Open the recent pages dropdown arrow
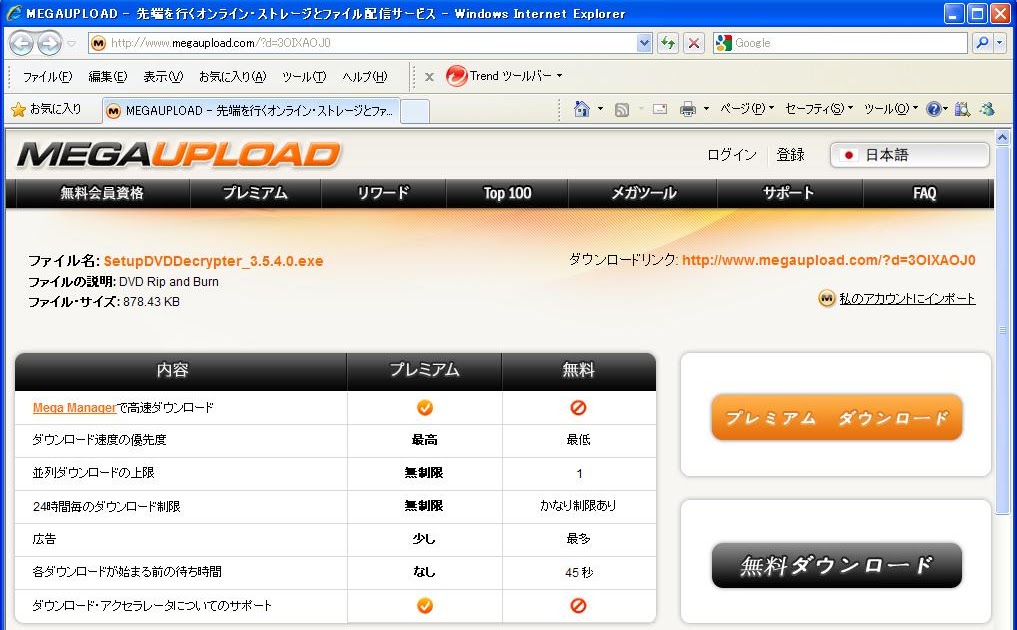1017x630 pixels. point(71,43)
